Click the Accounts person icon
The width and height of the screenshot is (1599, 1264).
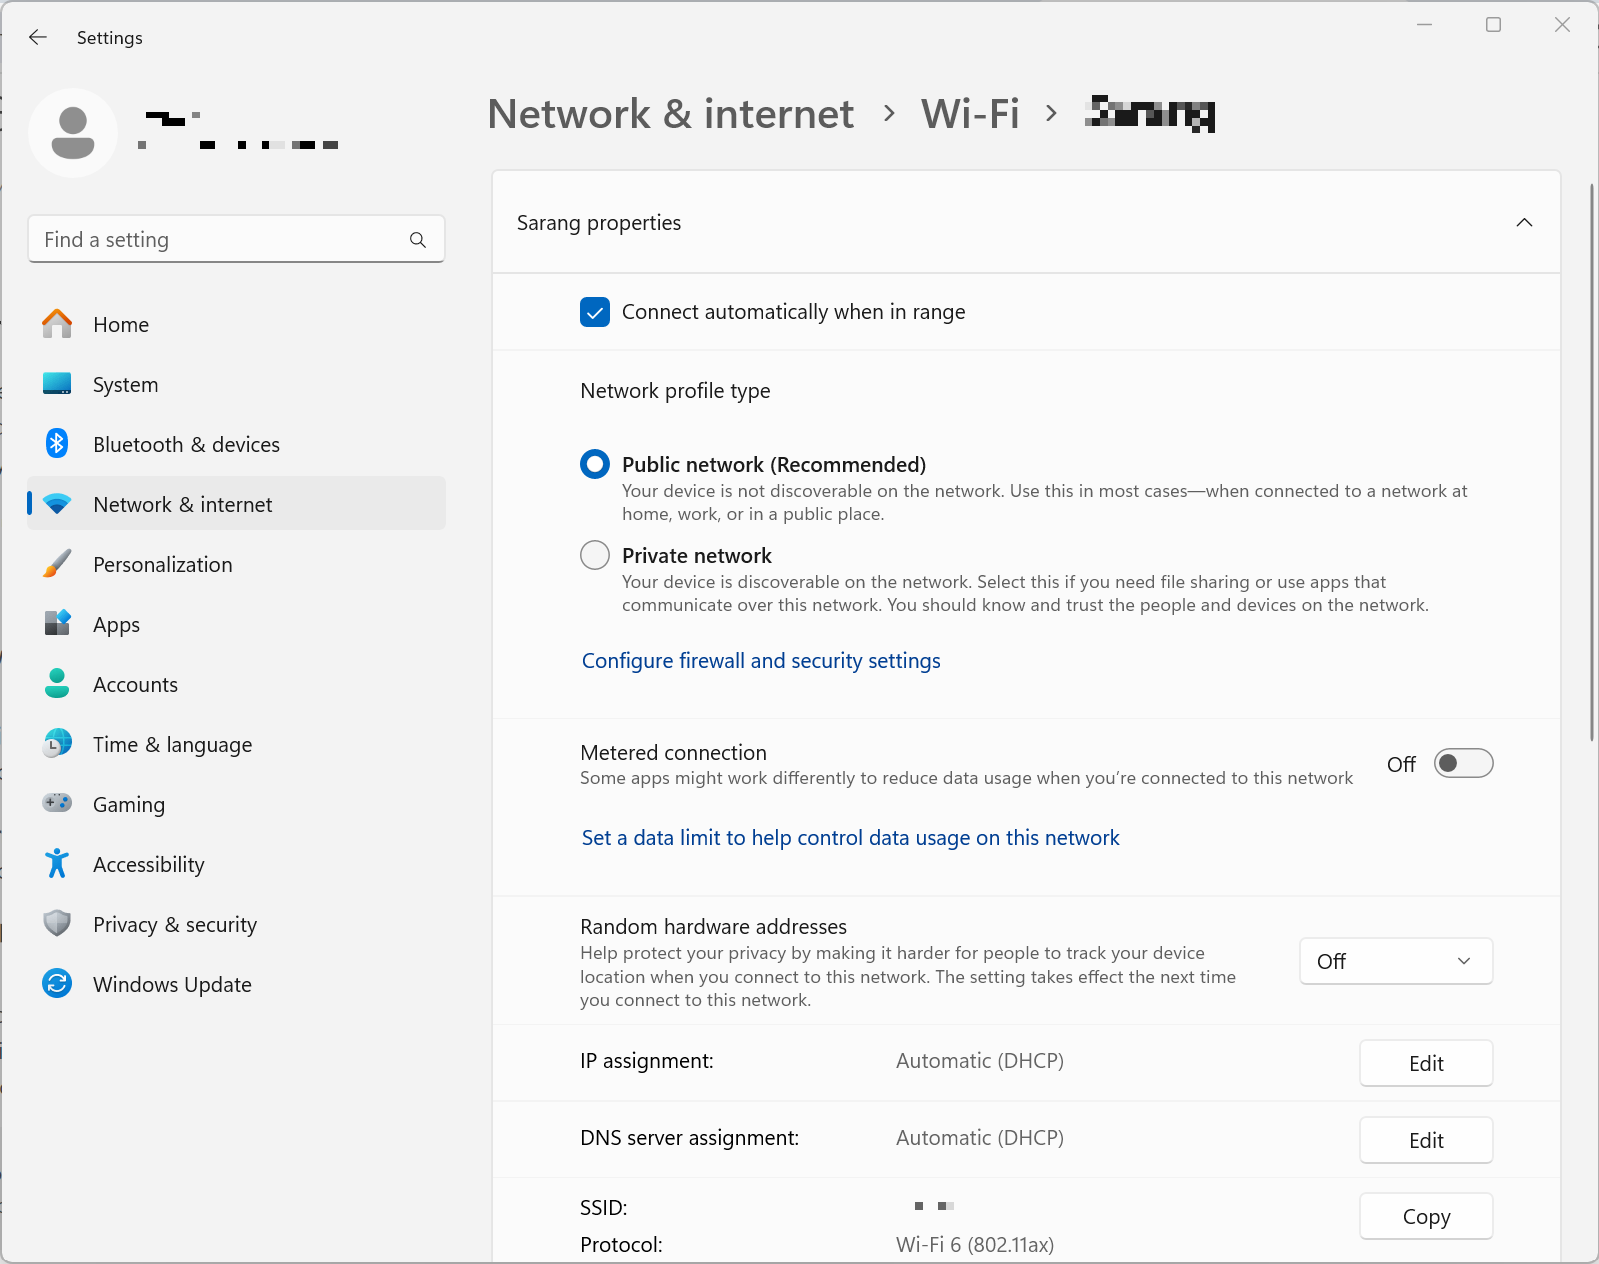click(57, 684)
